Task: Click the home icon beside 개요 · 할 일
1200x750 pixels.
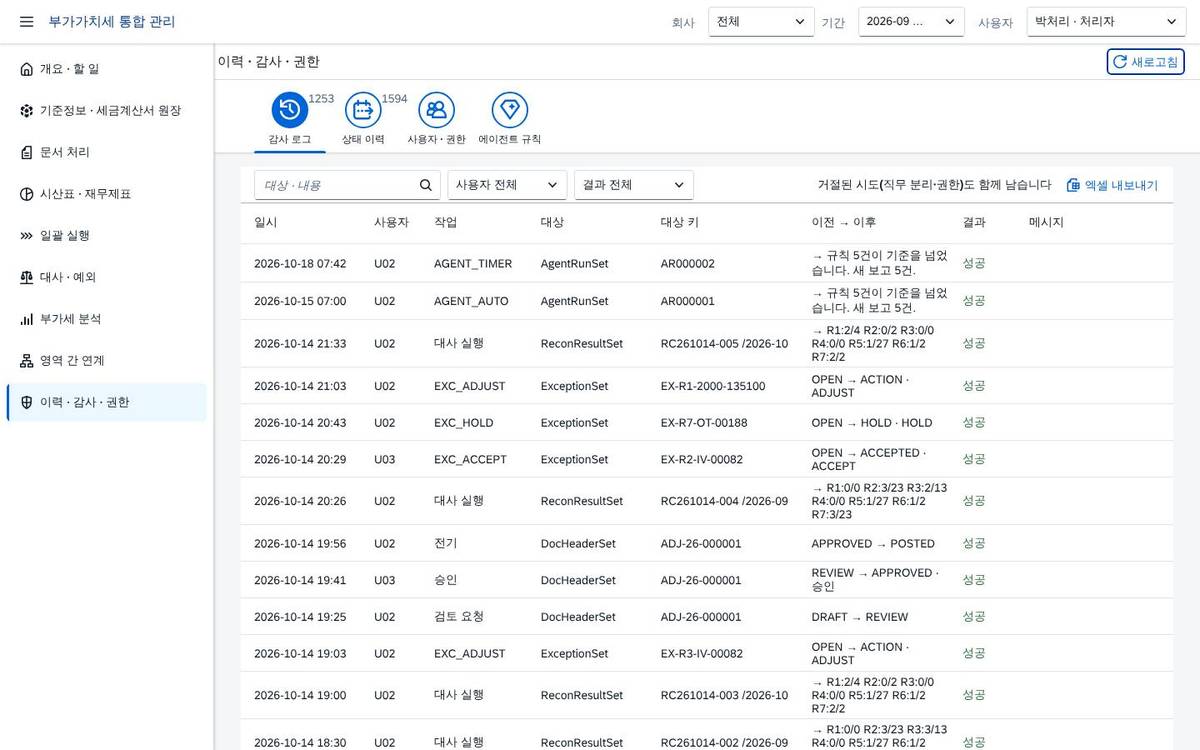Action: [26, 69]
